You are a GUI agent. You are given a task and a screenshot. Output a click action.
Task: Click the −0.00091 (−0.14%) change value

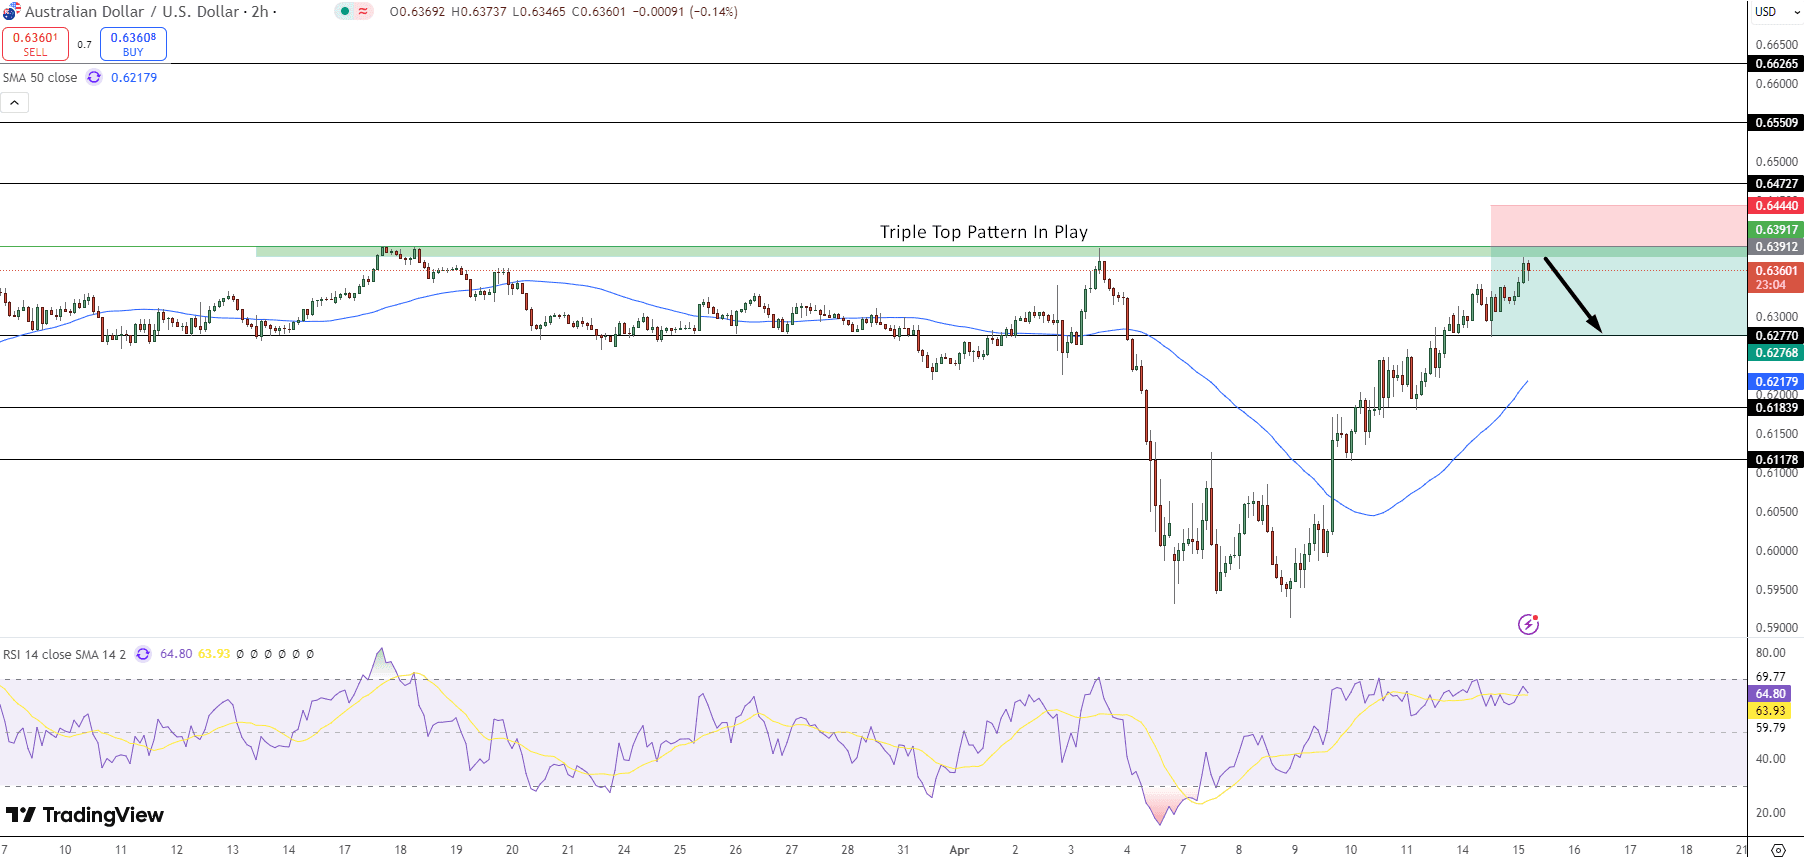pyautogui.click(x=685, y=12)
